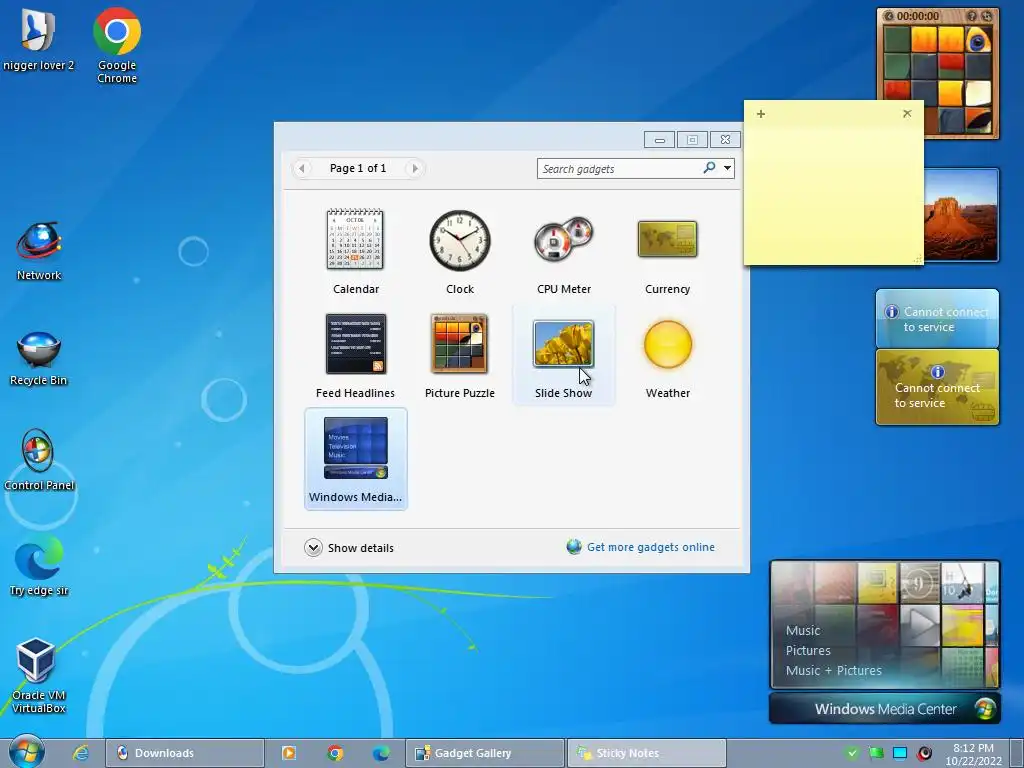
Task: Select the CPU Meter gadget
Action: pos(564,251)
